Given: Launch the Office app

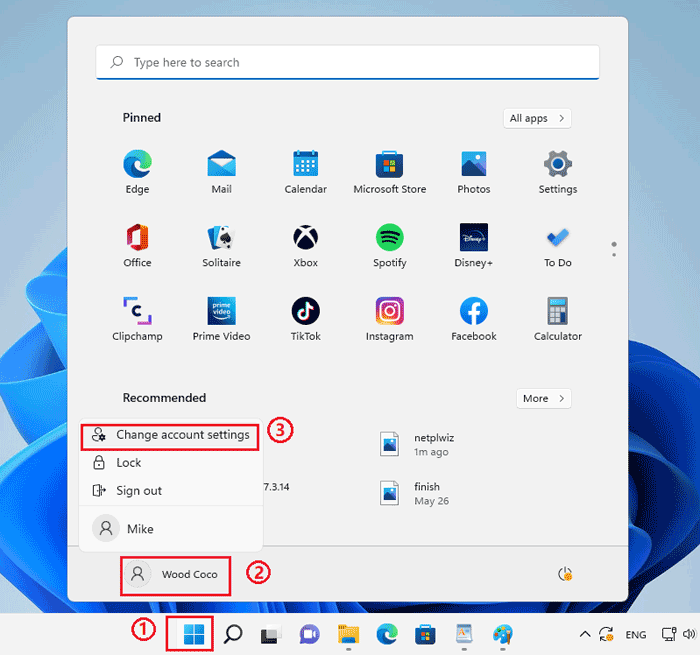Looking at the screenshot, I should point(137,246).
